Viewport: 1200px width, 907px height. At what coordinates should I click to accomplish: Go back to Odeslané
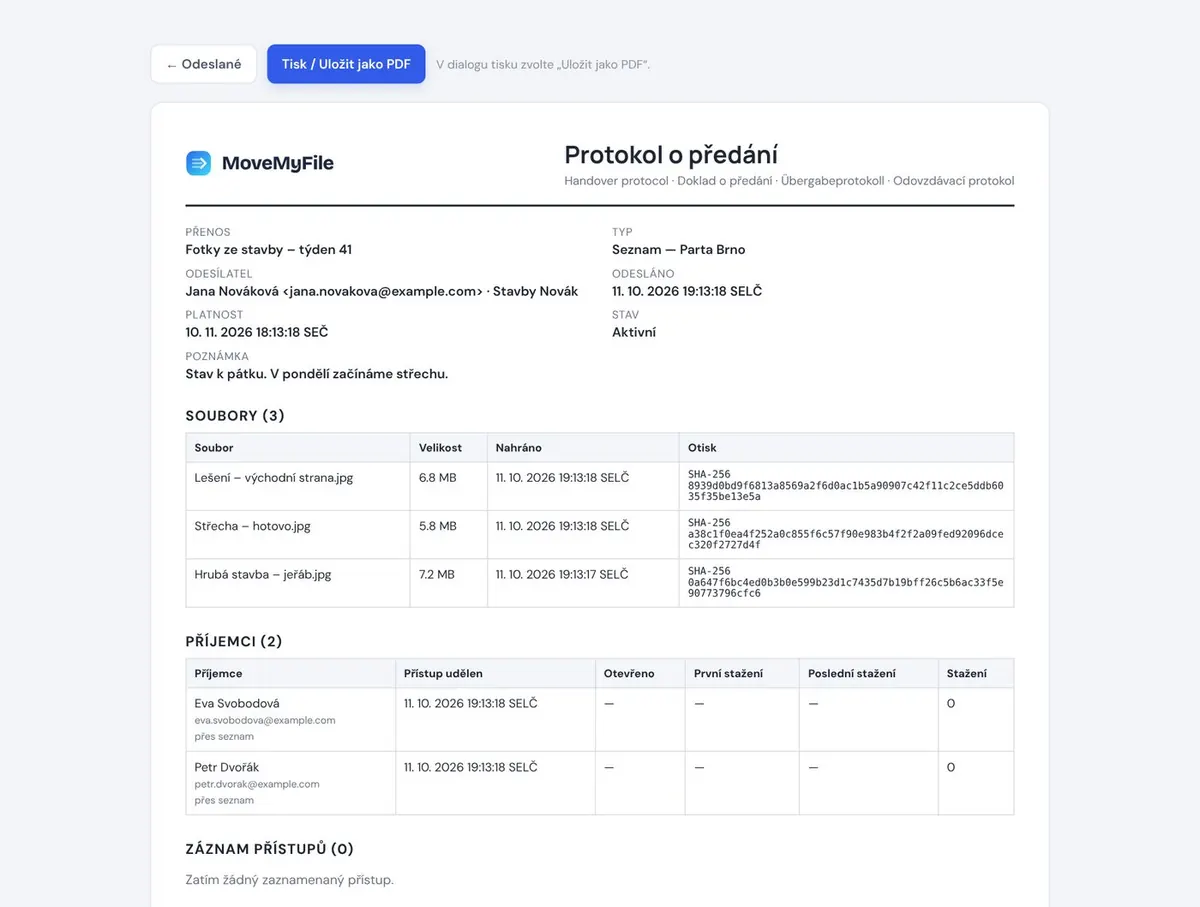tap(204, 64)
